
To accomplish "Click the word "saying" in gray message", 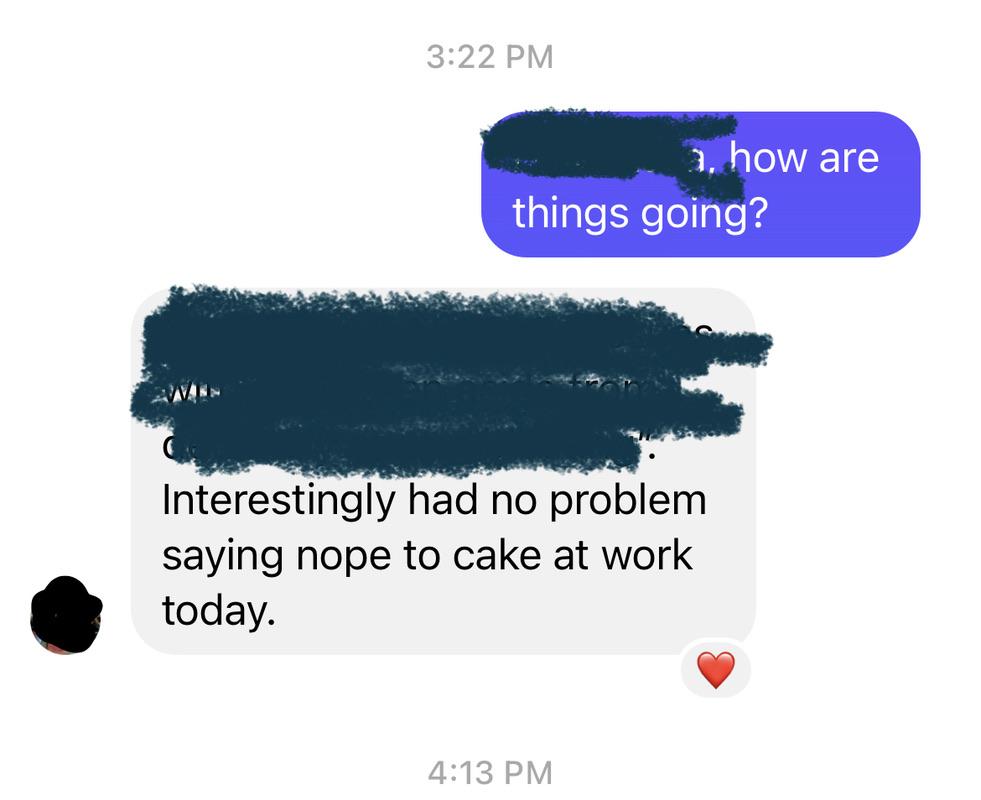I will [x=223, y=557].
